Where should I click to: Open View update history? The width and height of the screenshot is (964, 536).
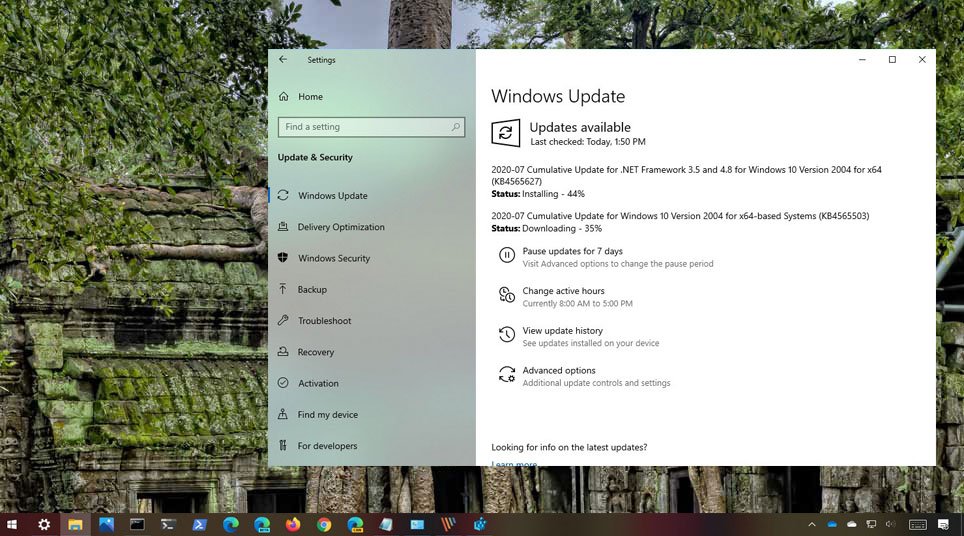(562, 331)
